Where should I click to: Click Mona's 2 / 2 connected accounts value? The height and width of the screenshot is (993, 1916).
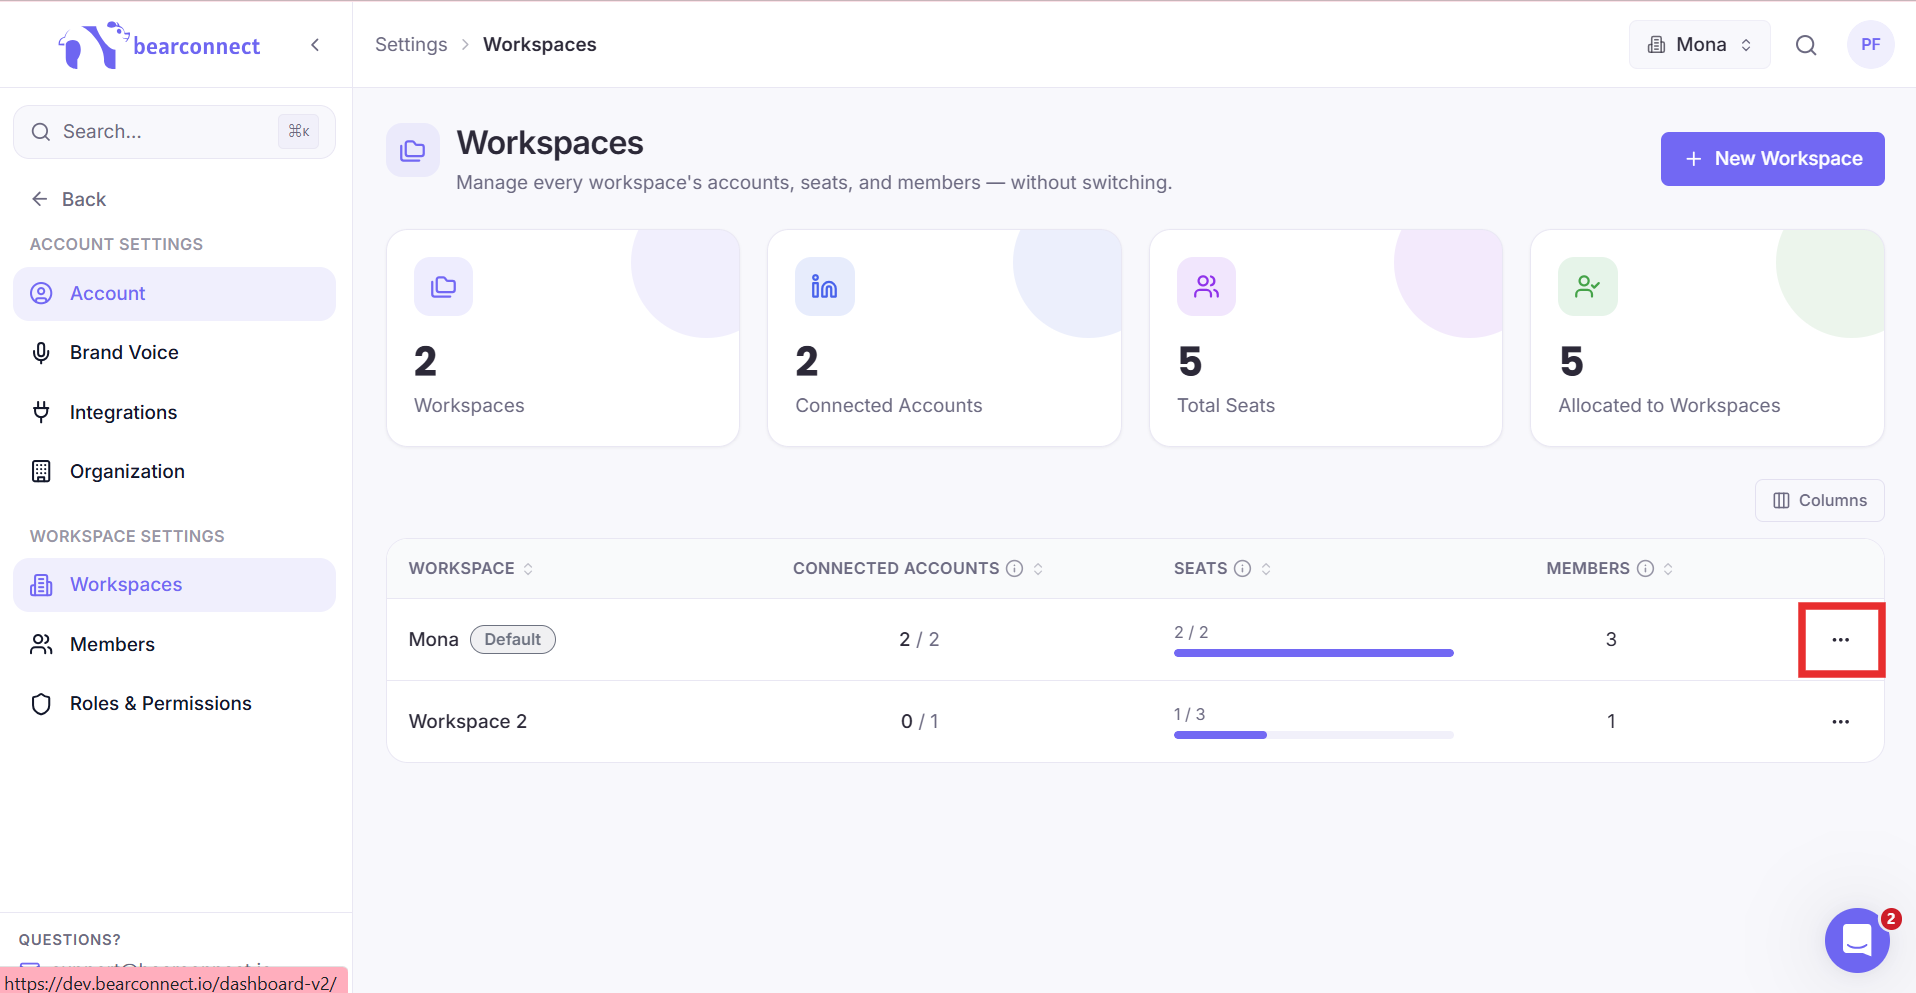tap(919, 640)
